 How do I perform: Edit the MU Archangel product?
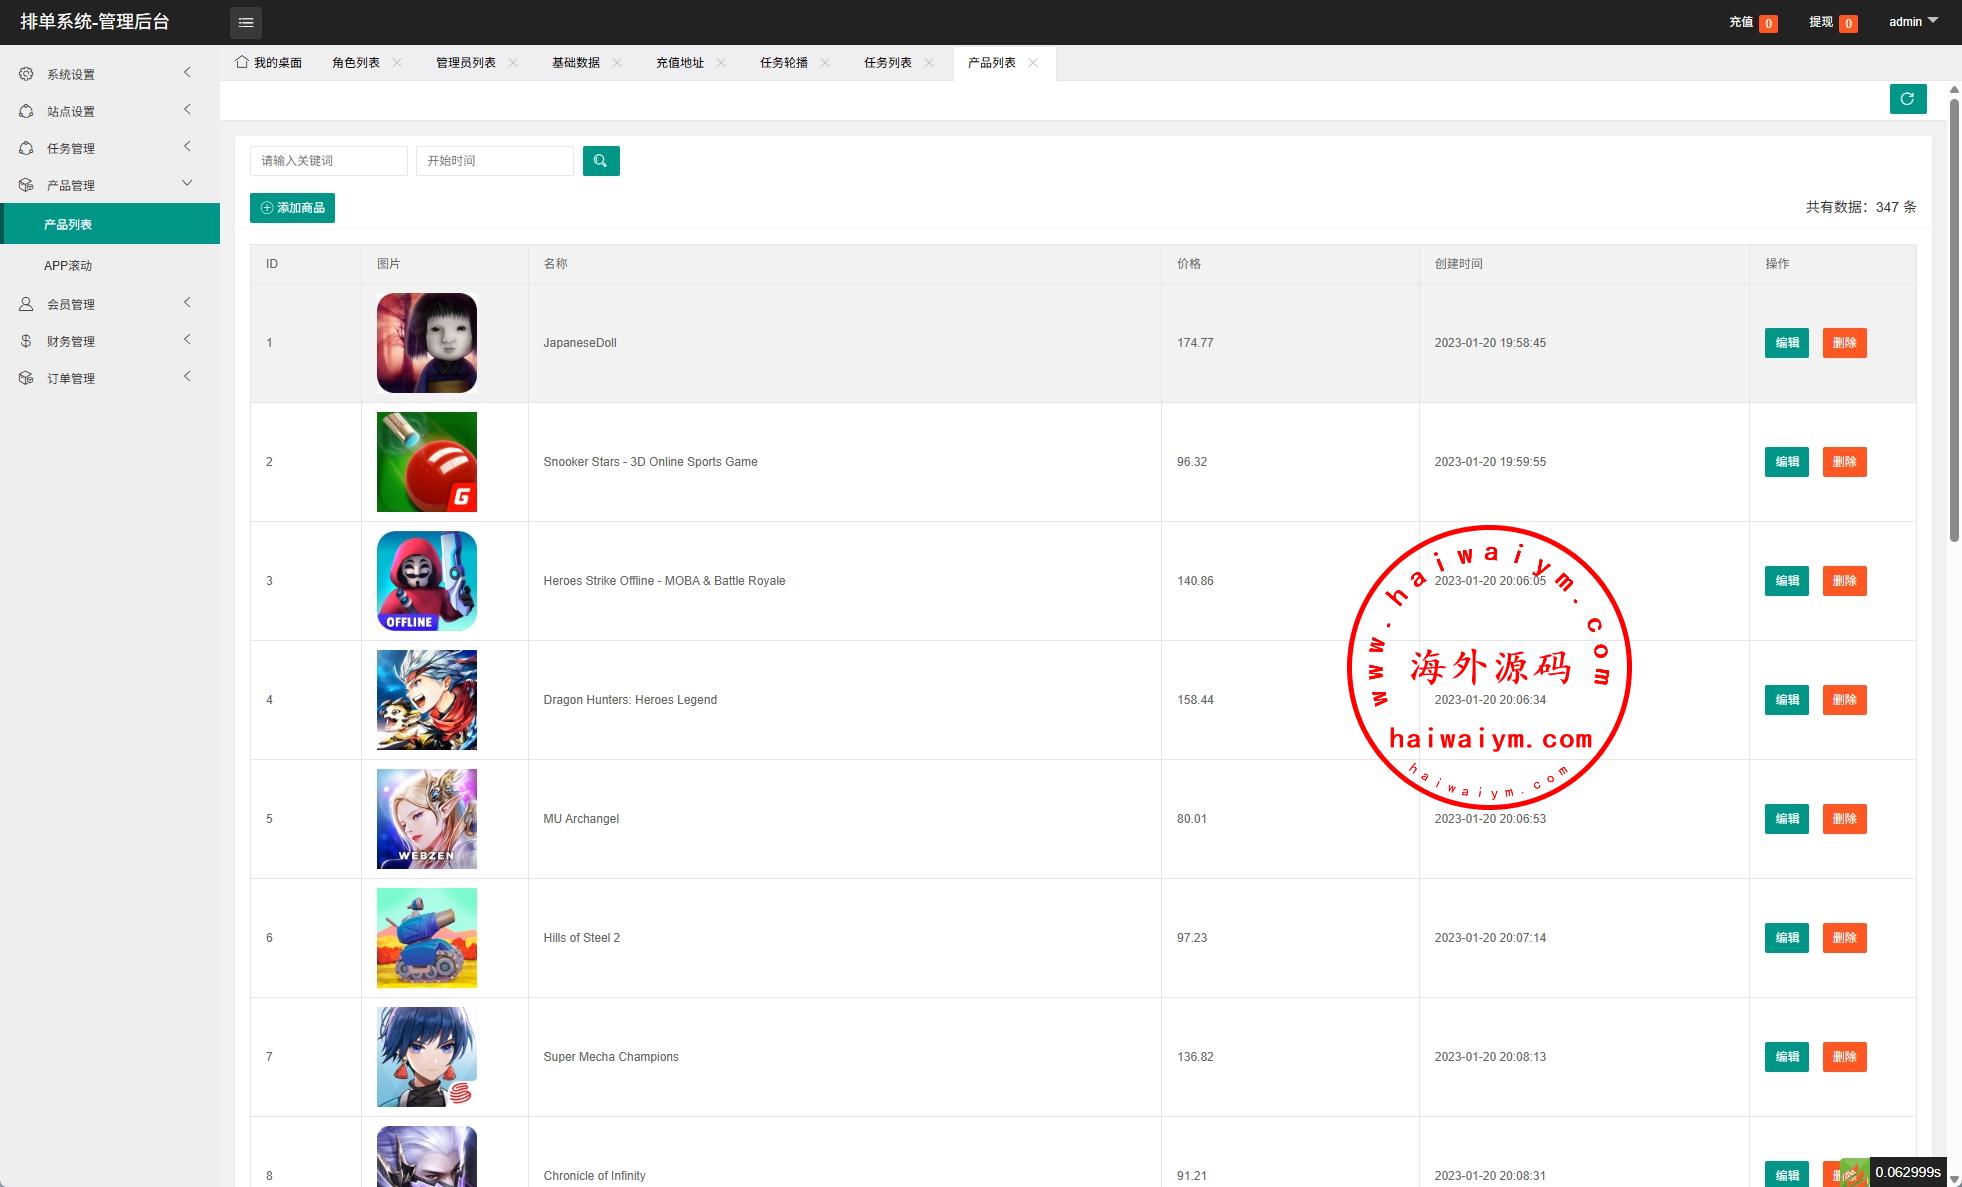(1786, 819)
